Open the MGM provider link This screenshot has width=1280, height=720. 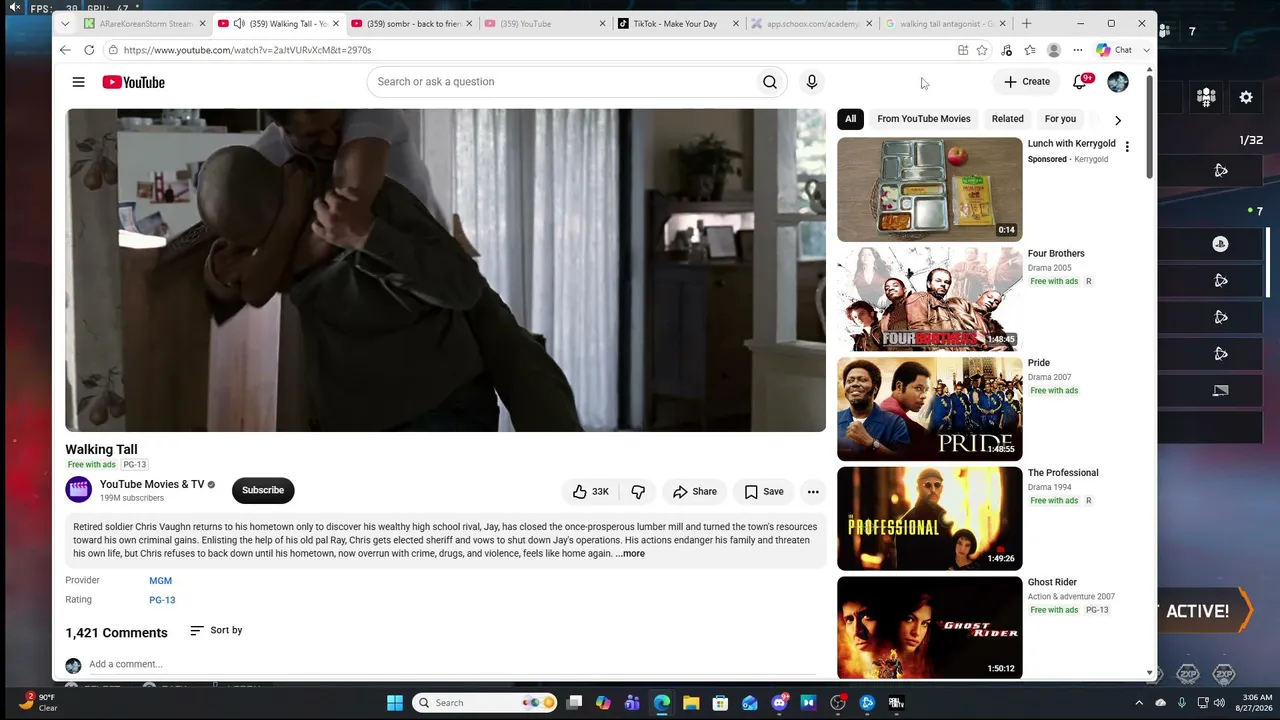click(160, 581)
